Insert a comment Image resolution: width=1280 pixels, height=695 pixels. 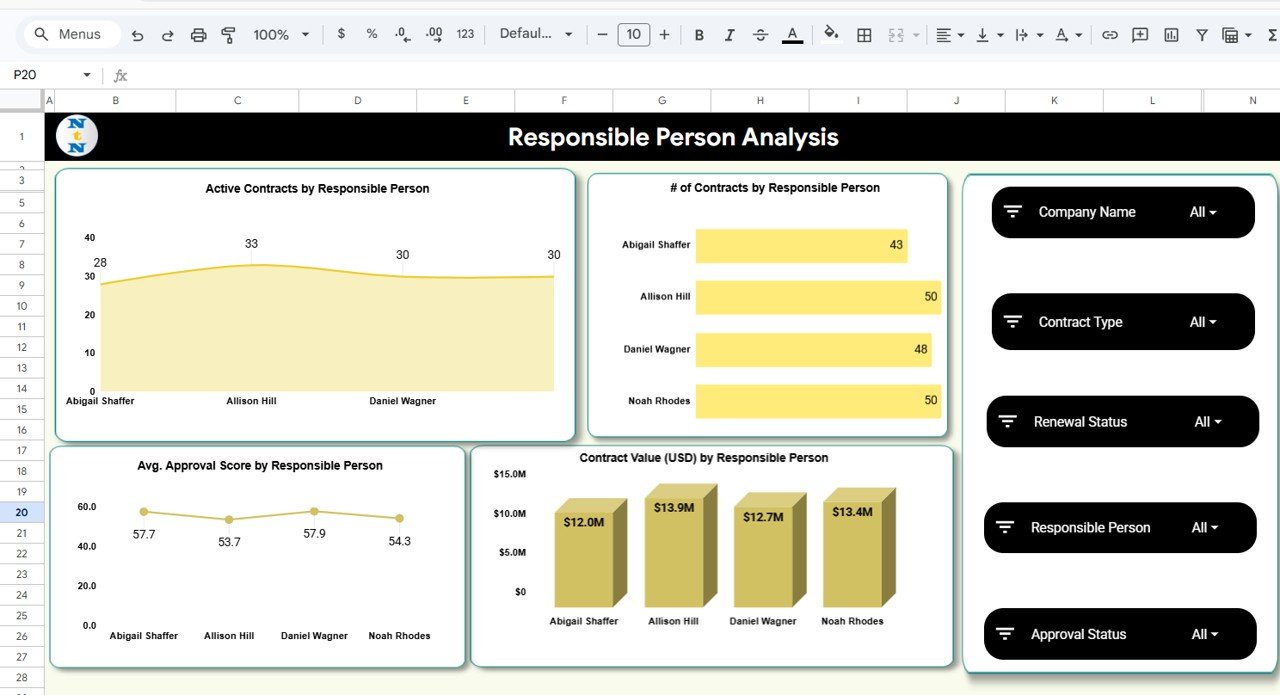1139,34
